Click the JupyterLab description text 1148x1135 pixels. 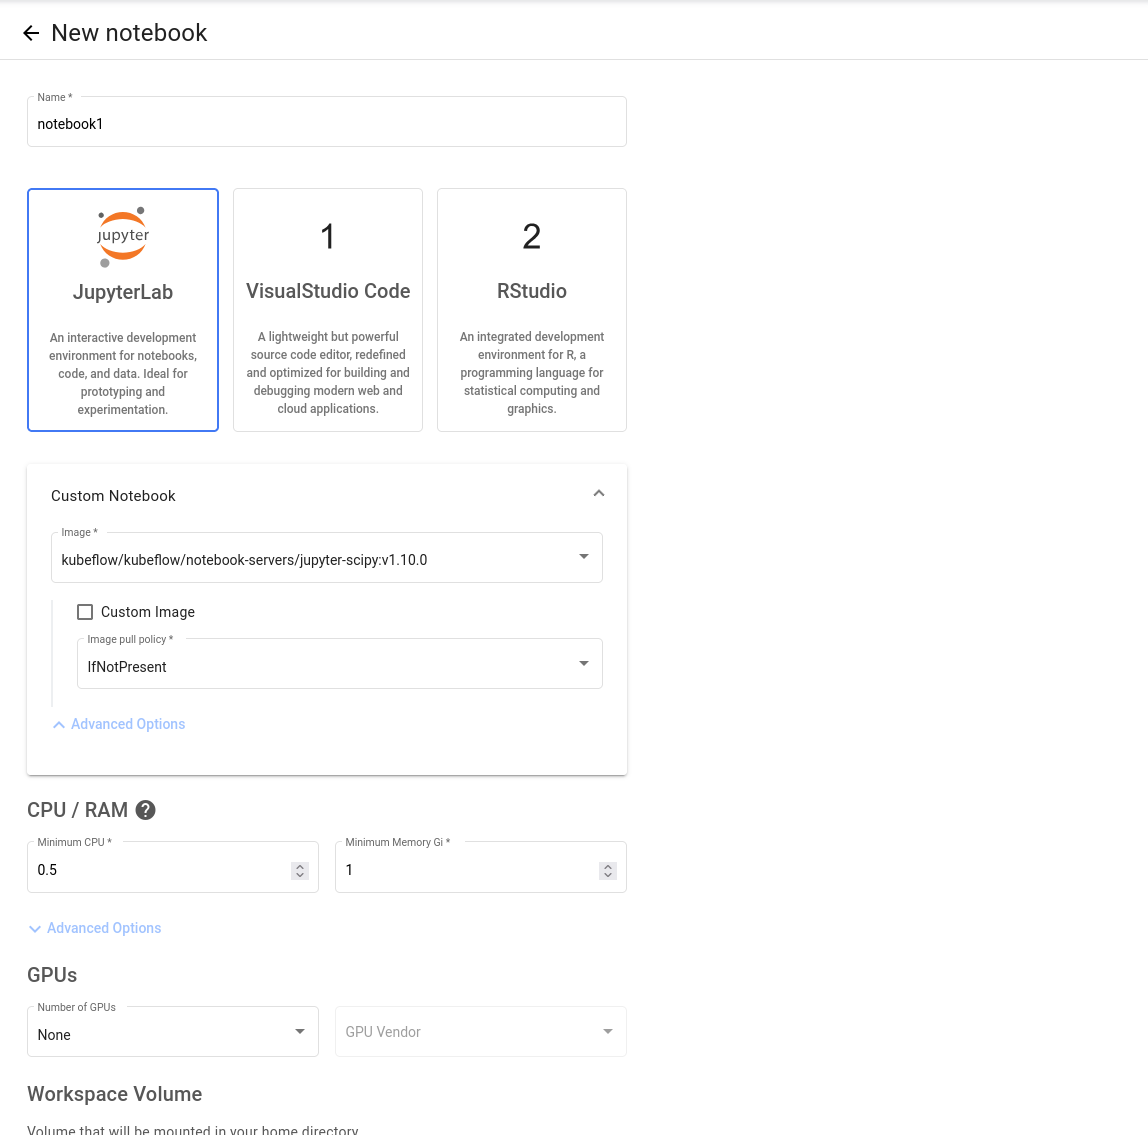click(x=123, y=373)
